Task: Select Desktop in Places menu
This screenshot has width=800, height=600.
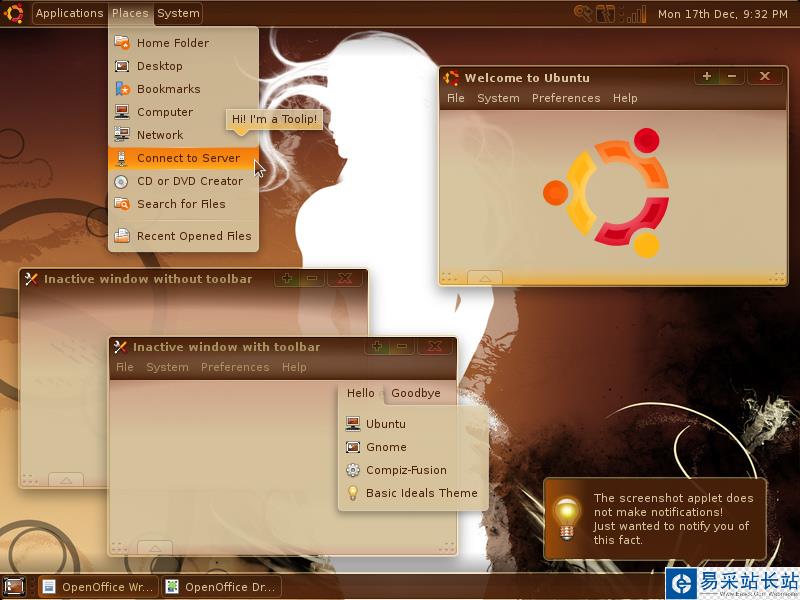Action: [x=183, y=66]
